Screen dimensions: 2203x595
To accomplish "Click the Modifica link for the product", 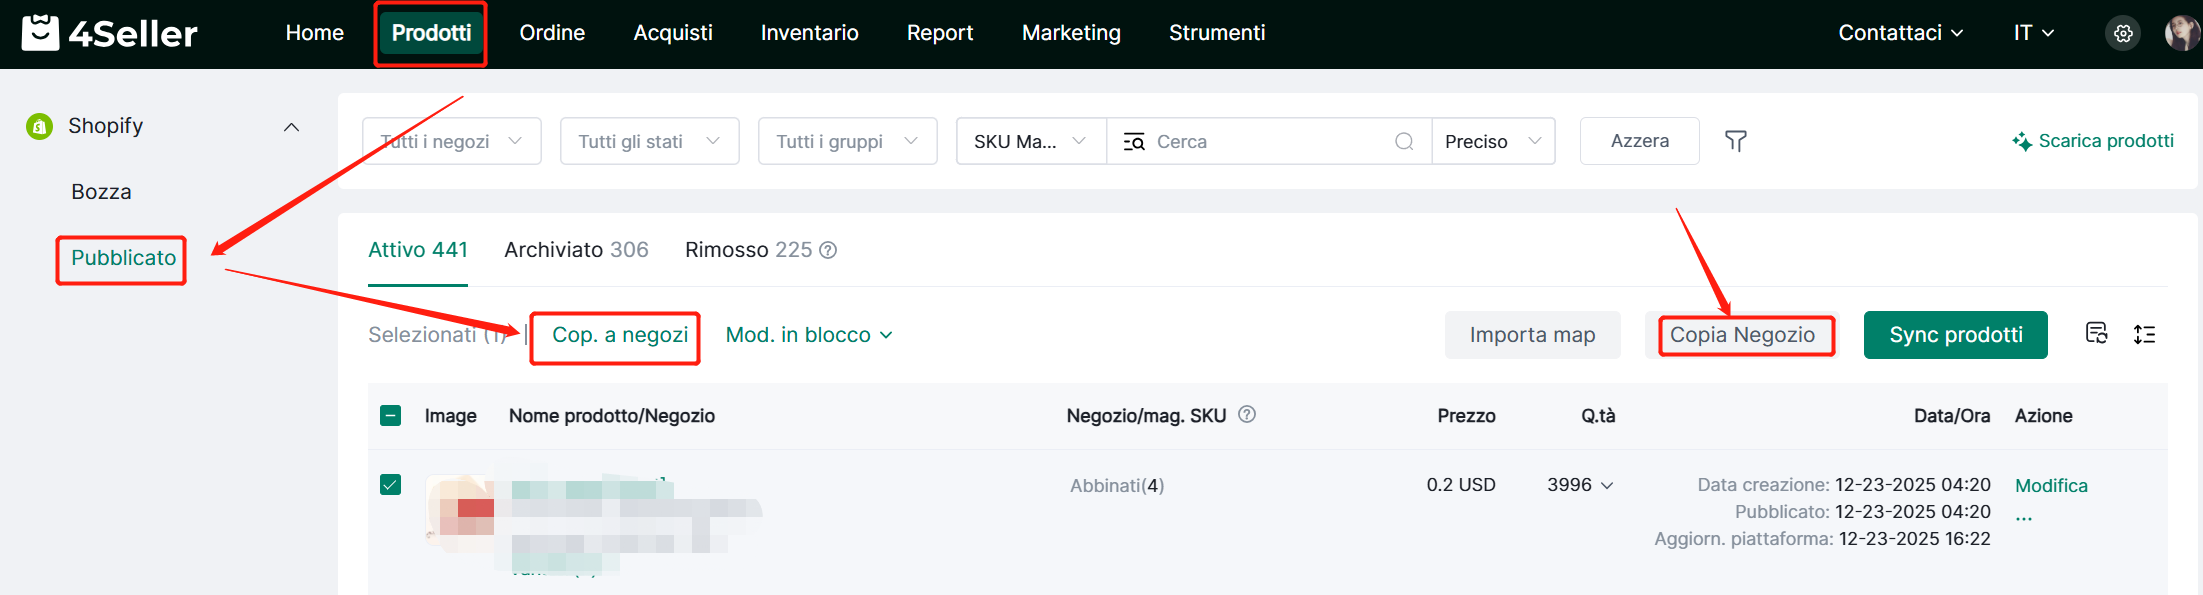I will click(2050, 486).
